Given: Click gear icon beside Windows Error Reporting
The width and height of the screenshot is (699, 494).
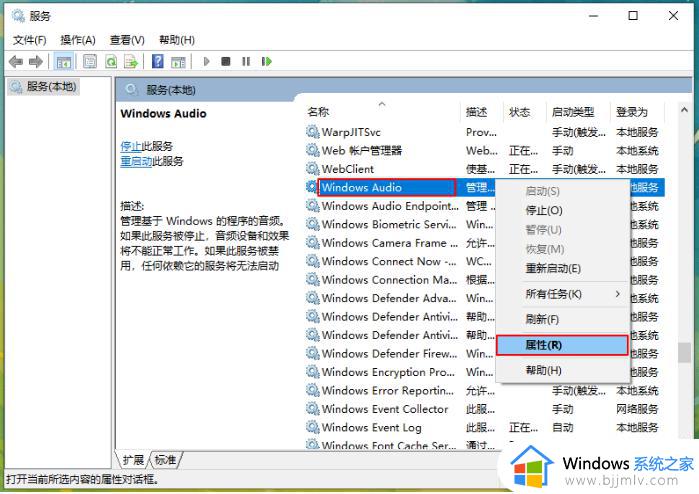Looking at the screenshot, I should (312, 391).
